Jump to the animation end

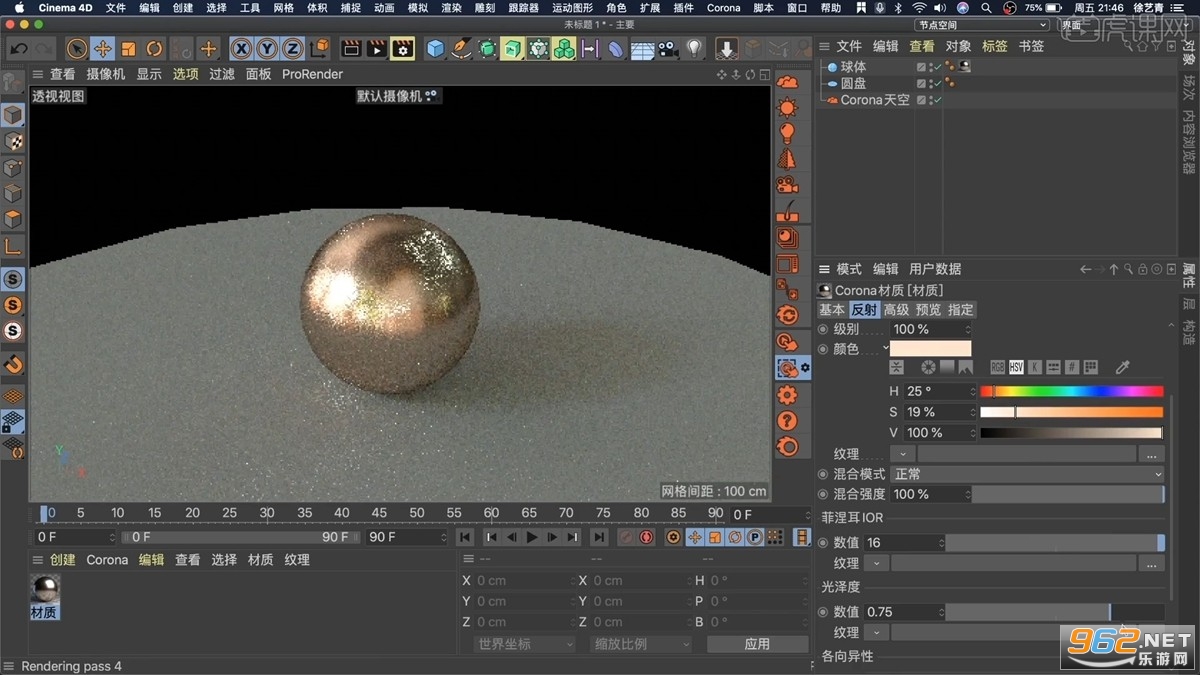[x=599, y=537]
